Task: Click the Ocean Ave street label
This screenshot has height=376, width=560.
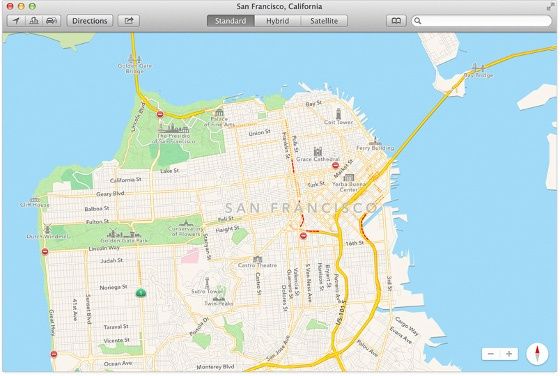Action: click(118, 364)
